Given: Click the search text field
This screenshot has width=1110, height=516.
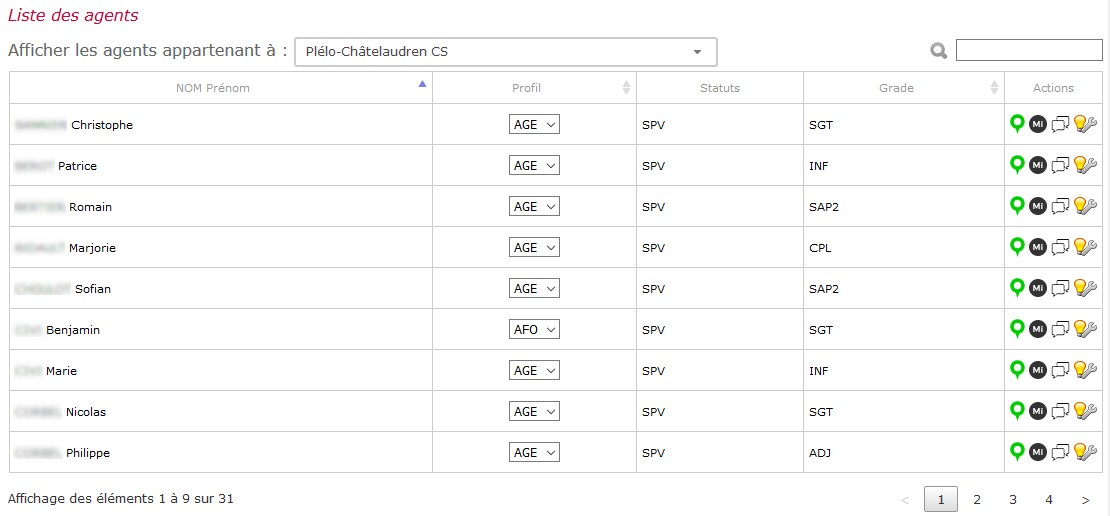Looking at the screenshot, I should 1029,50.
